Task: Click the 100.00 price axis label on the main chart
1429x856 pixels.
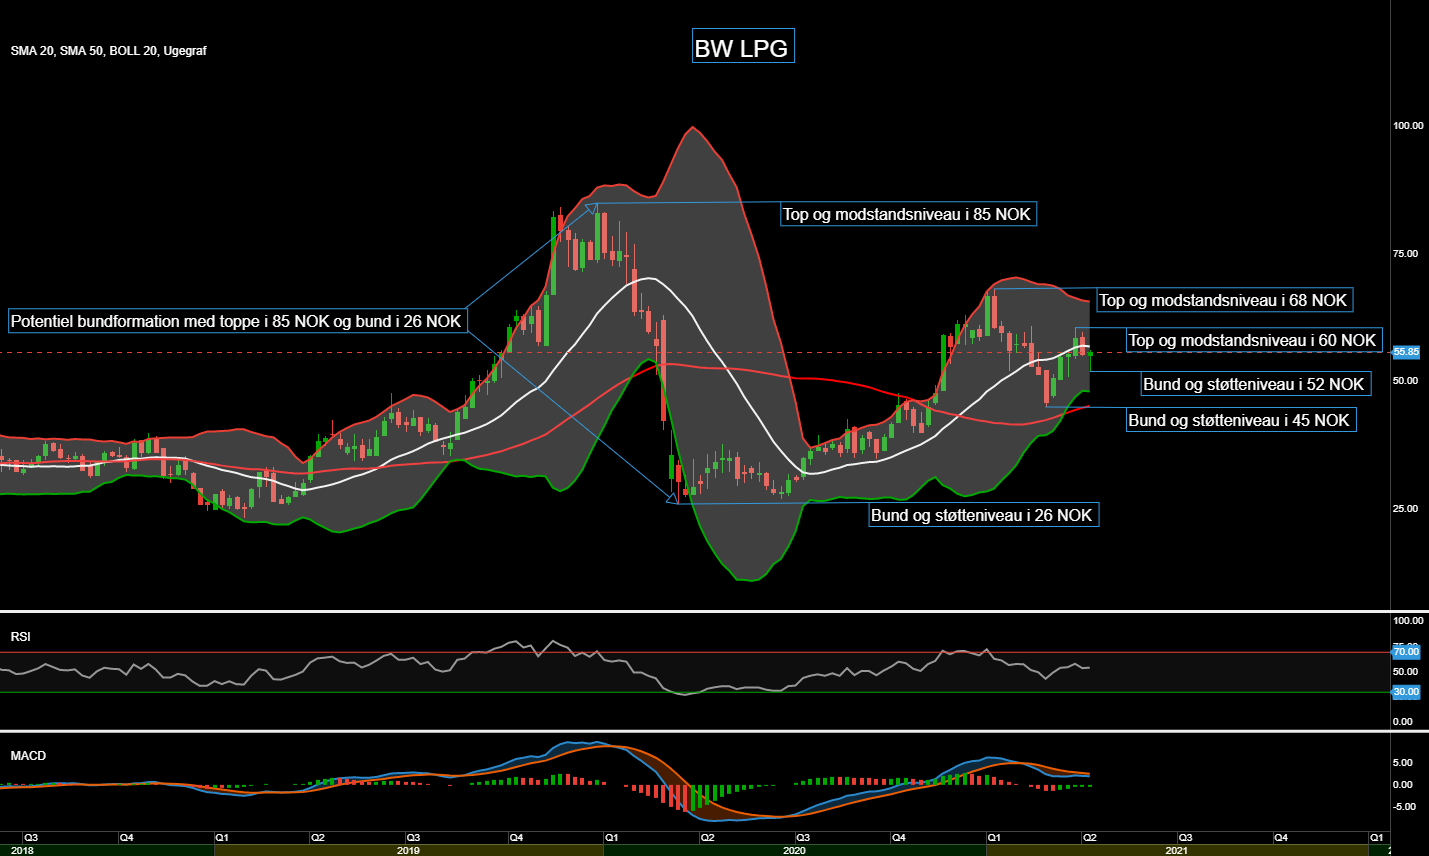Action: [x=1408, y=126]
